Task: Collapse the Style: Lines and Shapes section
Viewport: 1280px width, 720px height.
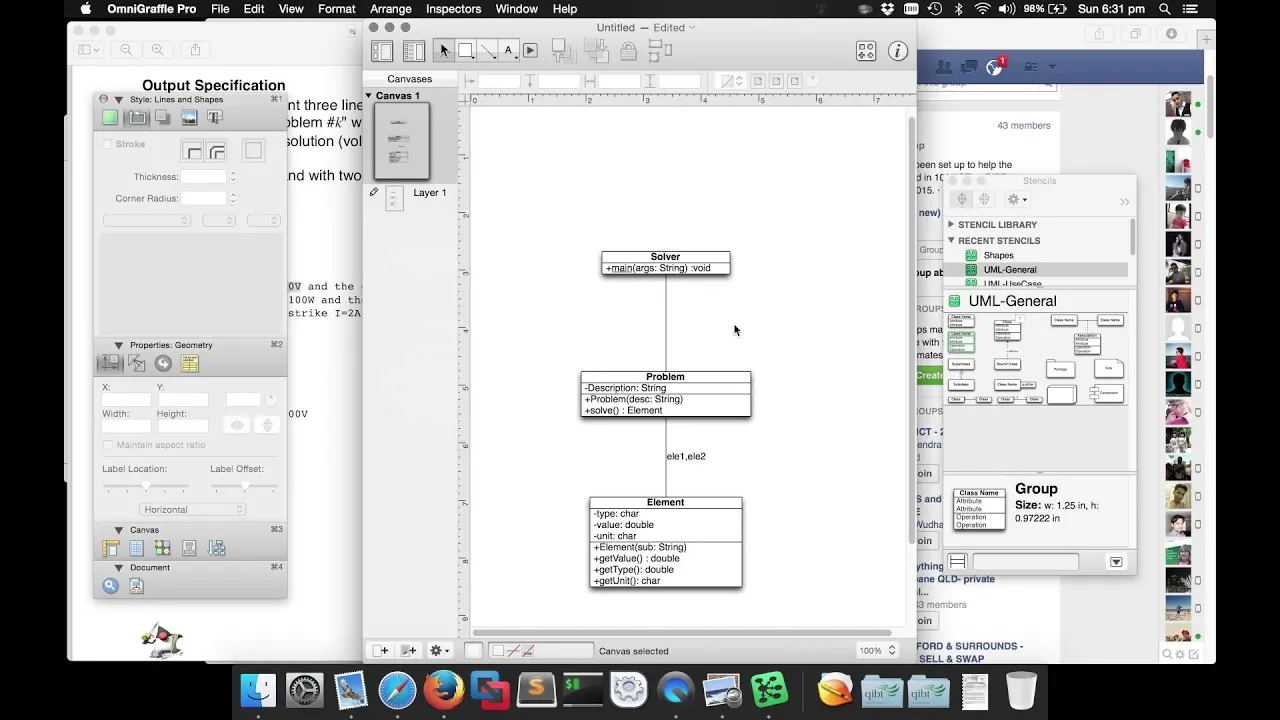Action: click(119, 100)
